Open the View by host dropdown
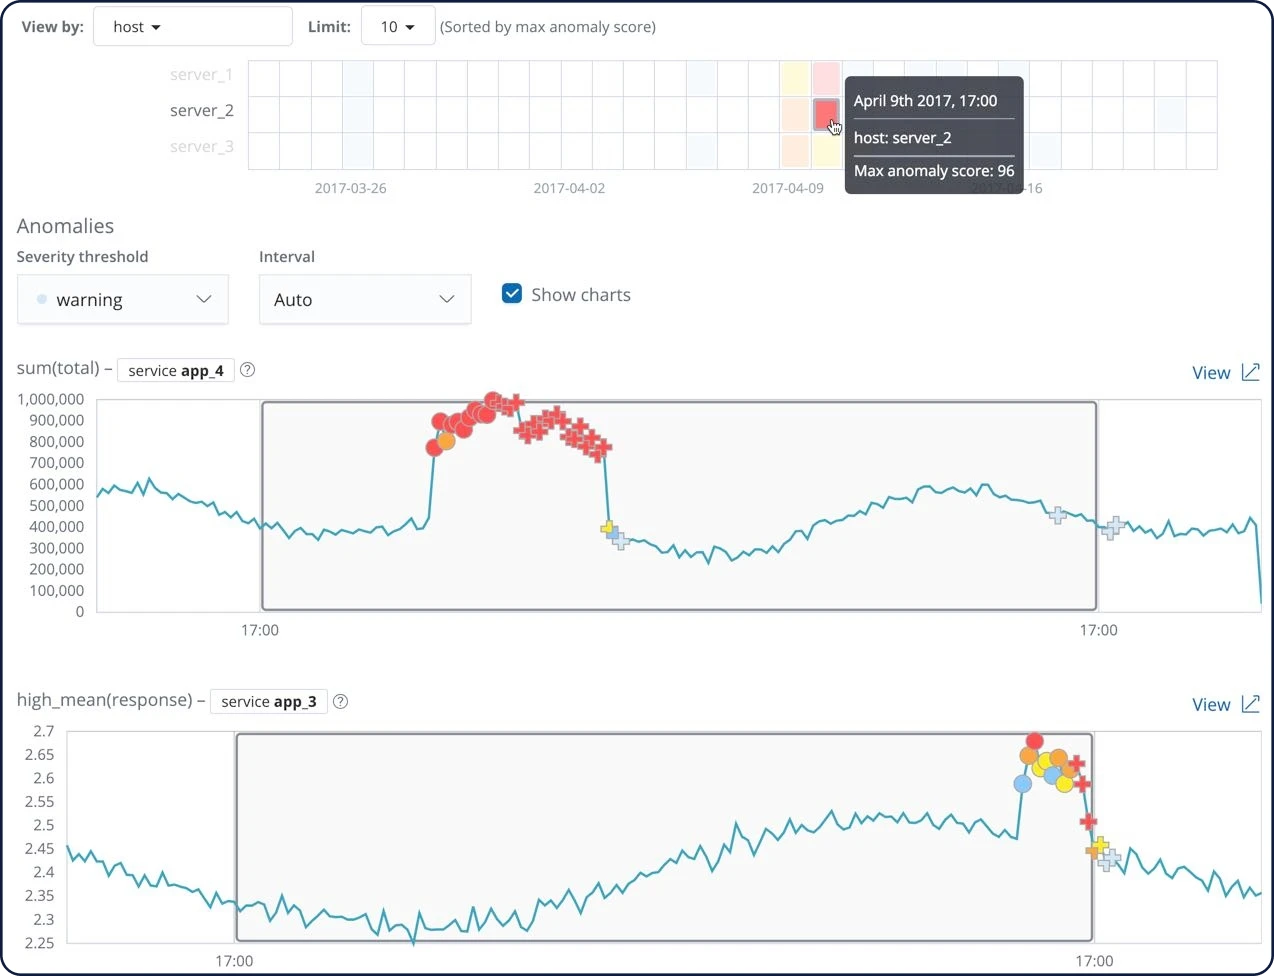 (192, 27)
